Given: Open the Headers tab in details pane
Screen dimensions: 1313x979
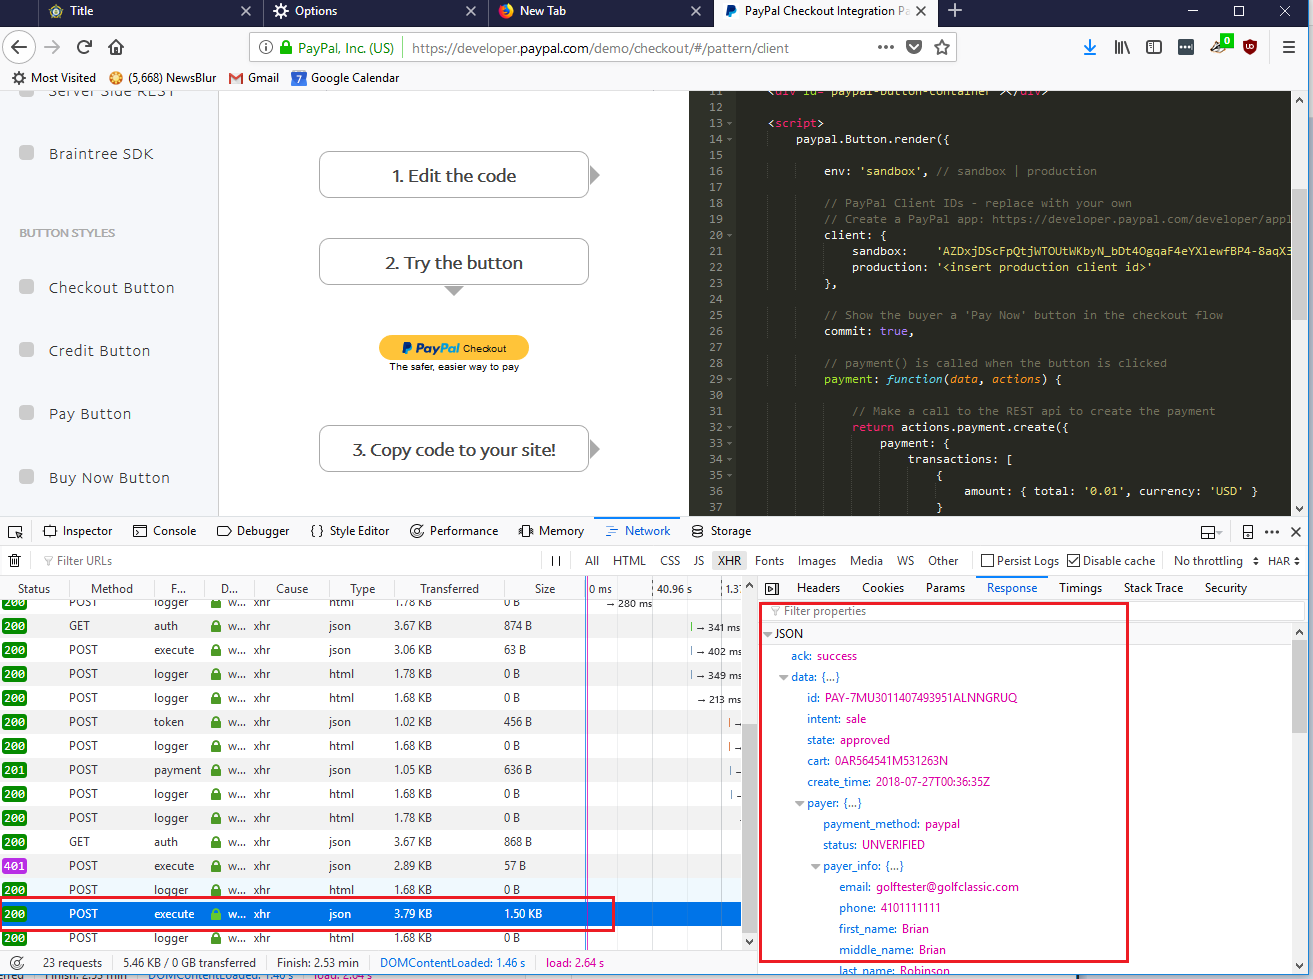Looking at the screenshot, I should click(818, 588).
